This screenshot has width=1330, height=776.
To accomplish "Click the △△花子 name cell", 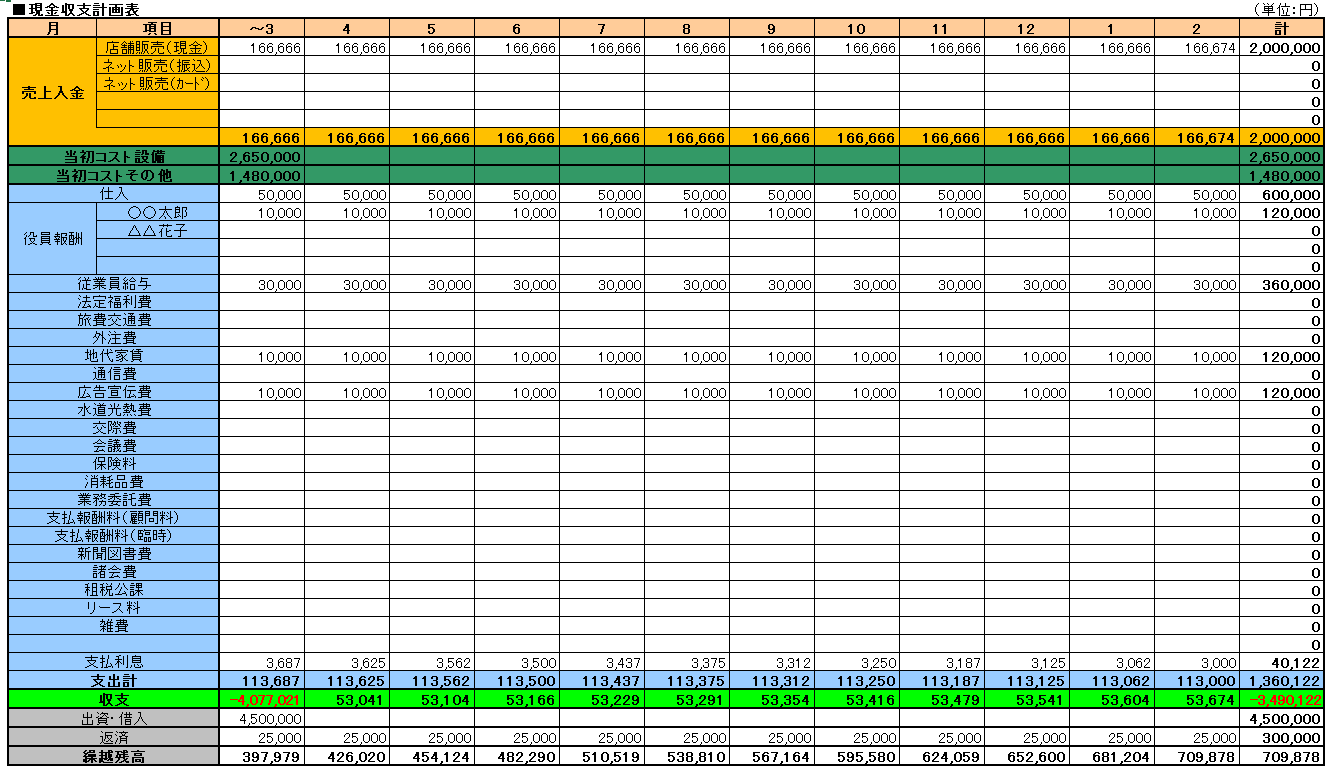I will point(157,231).
